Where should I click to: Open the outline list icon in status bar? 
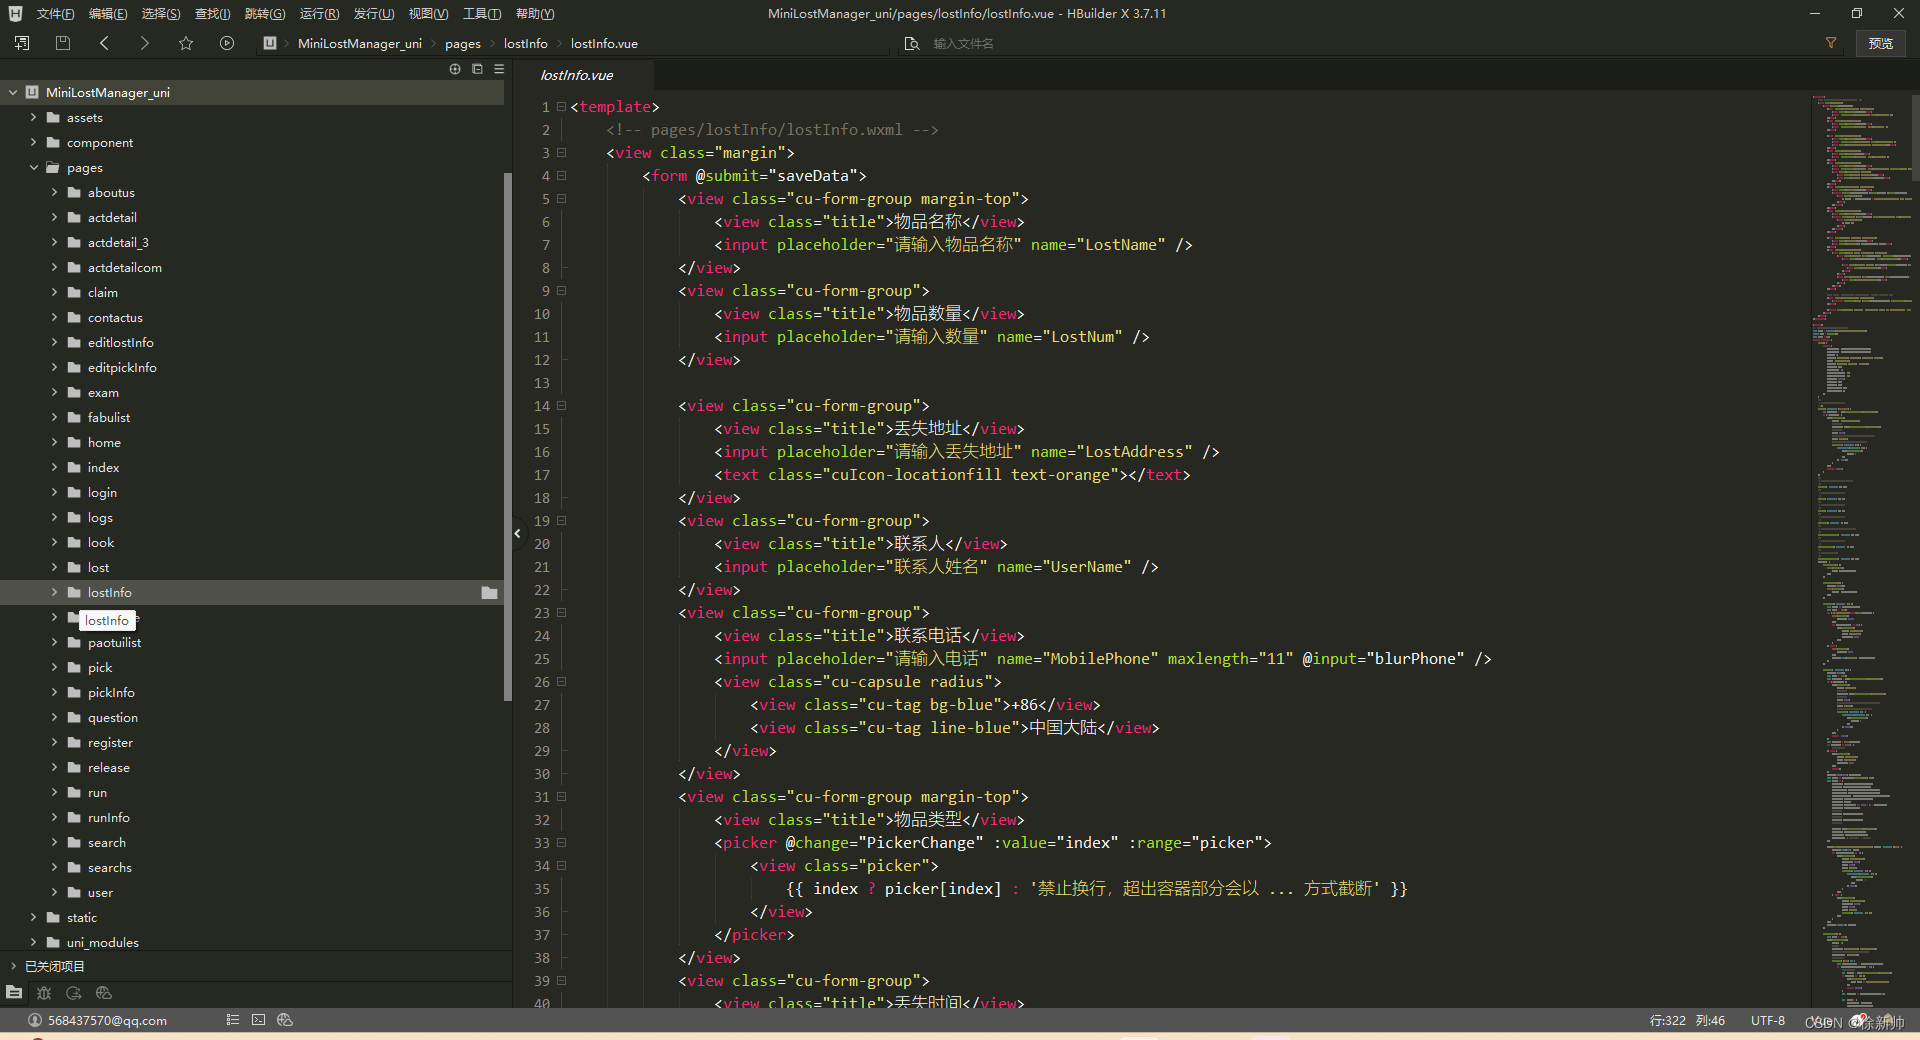233,1020
